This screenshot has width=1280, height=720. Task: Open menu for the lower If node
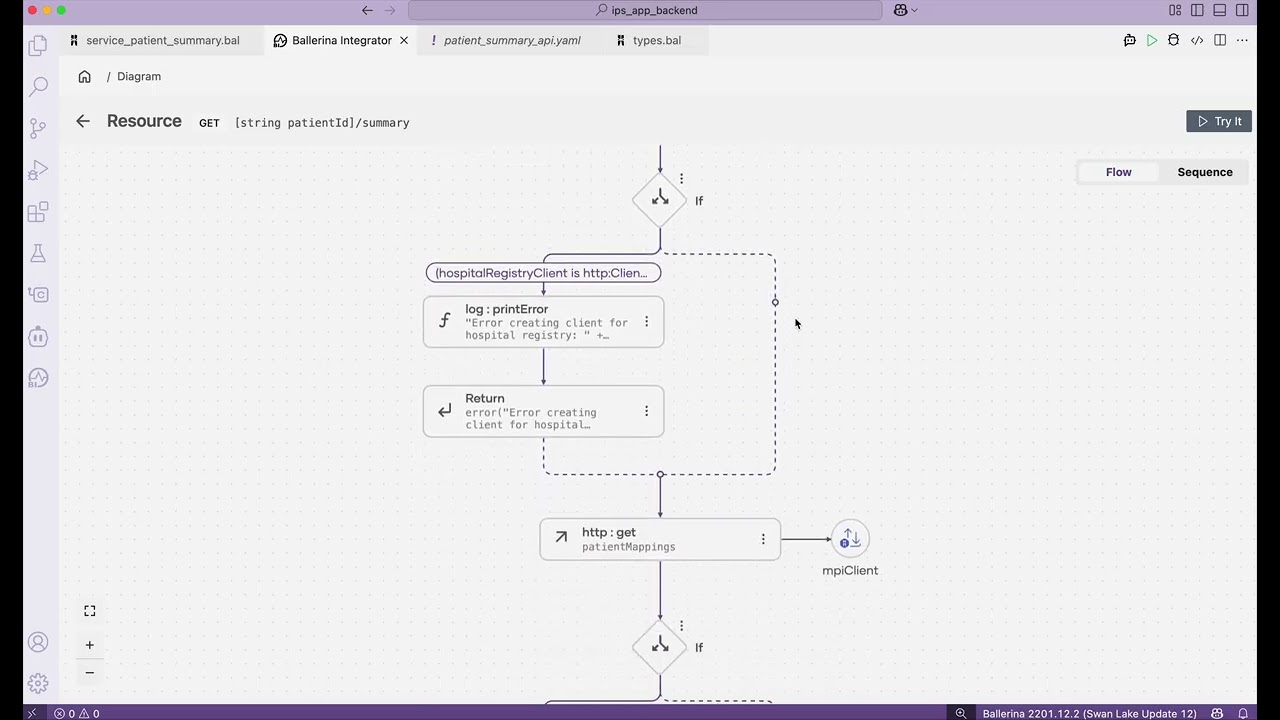681,626
